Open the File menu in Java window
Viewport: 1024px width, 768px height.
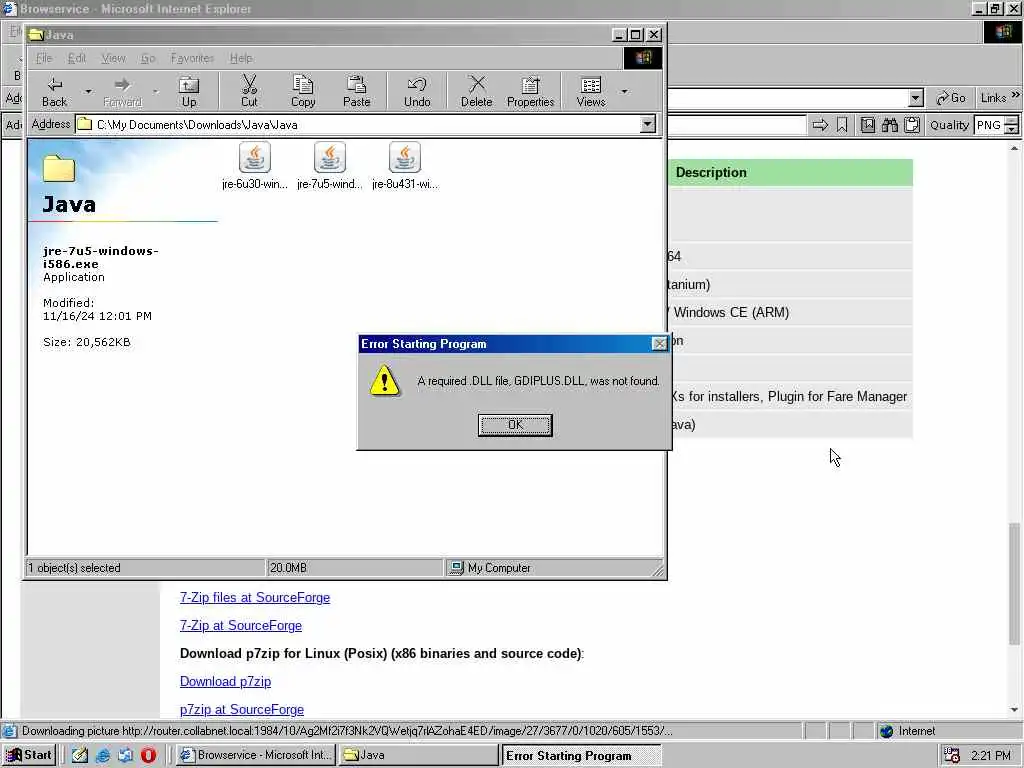(x=44, y=58)
